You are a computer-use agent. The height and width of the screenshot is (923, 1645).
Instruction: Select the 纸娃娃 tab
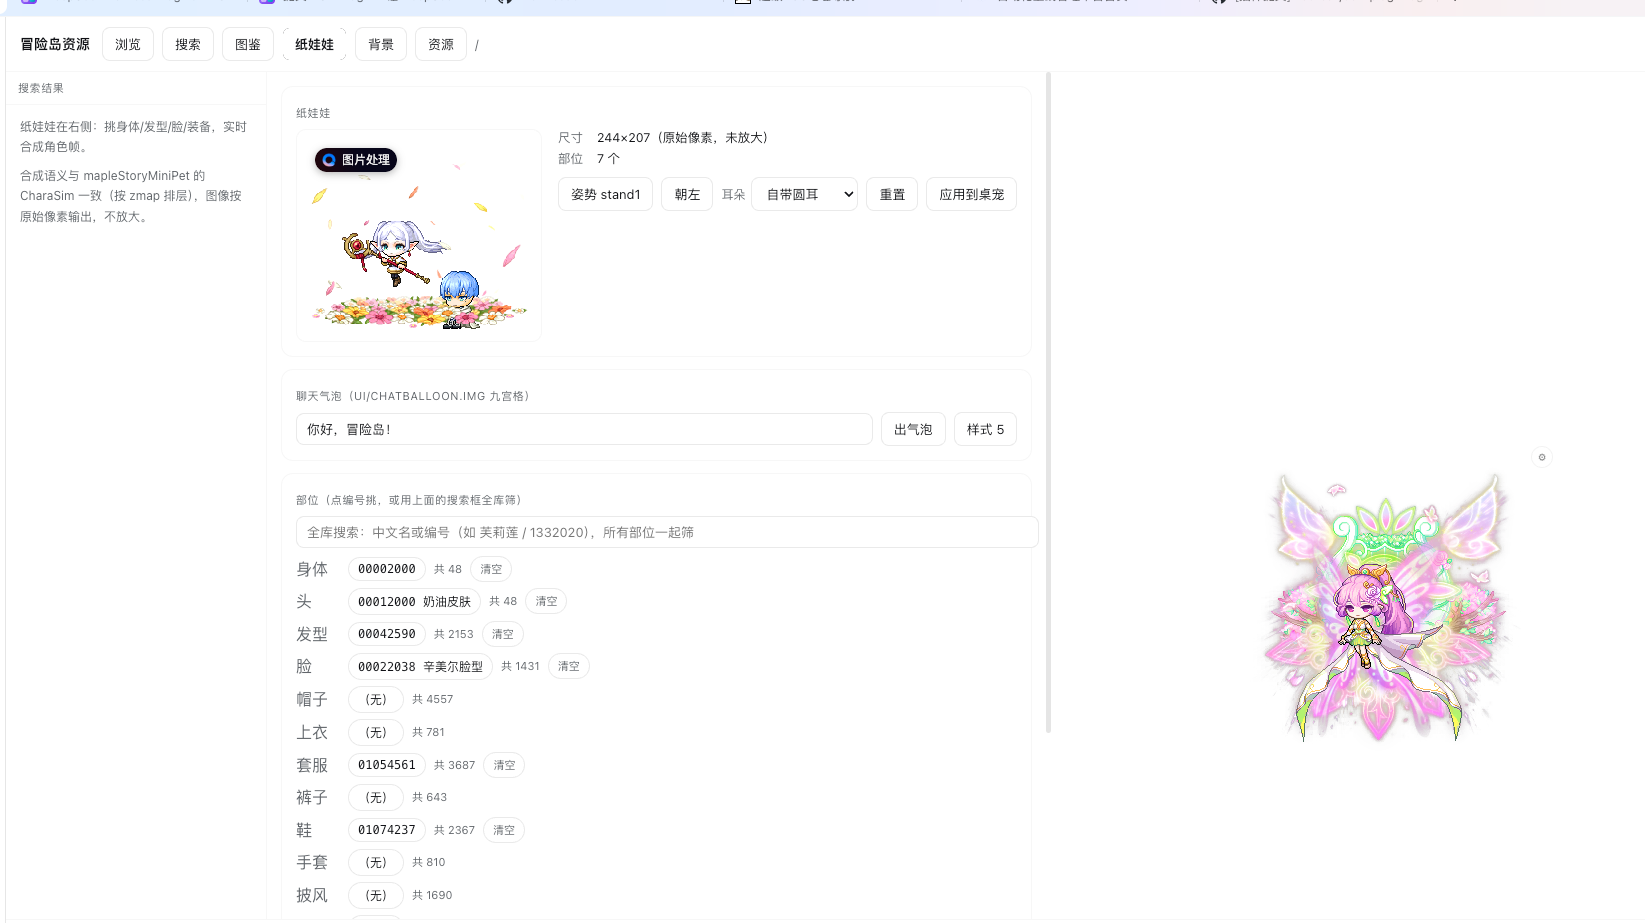pos(314,44)
